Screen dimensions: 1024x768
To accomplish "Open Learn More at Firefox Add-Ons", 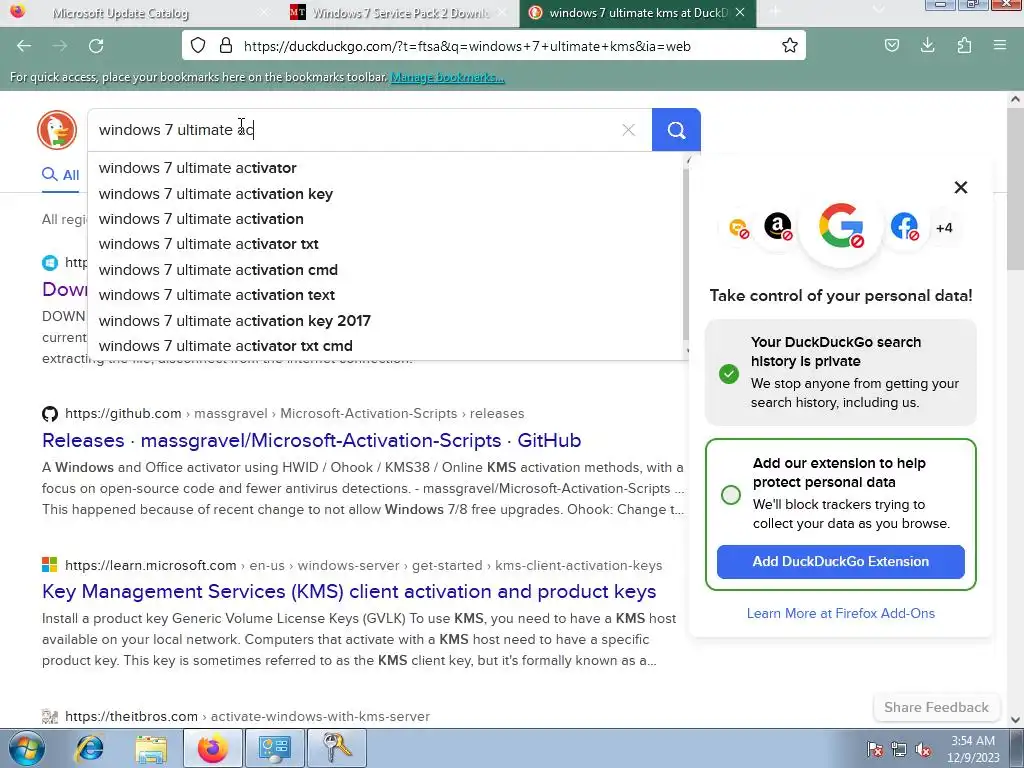I will 840,613.
